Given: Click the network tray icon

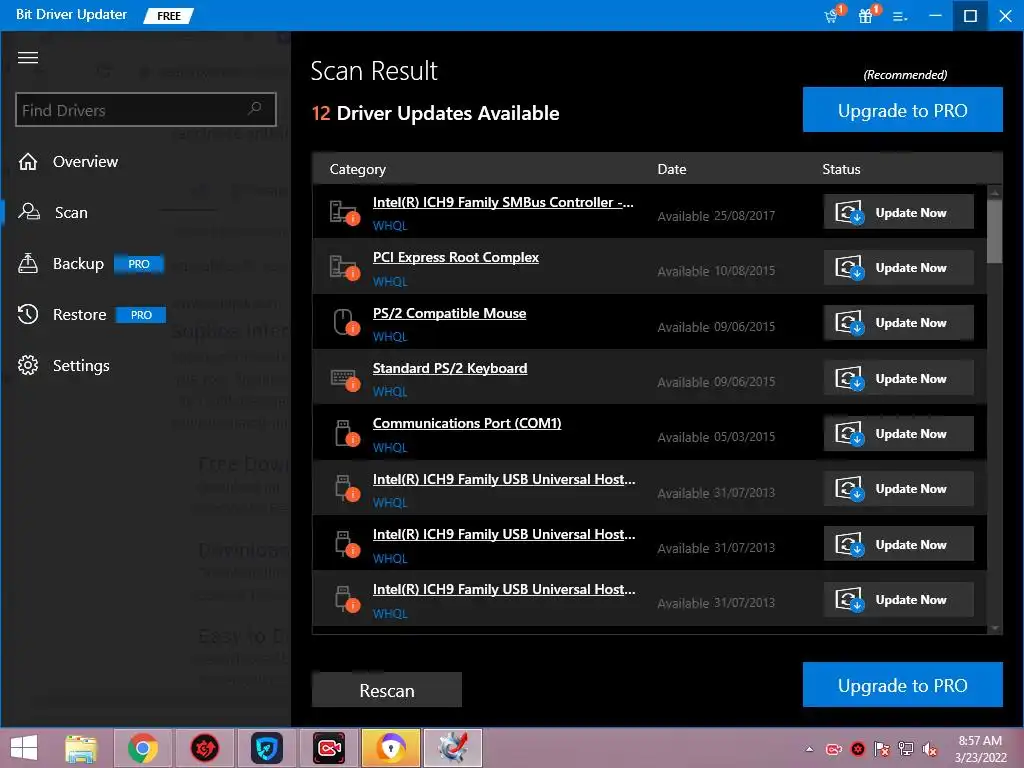Looking at the screenshot, I should (x=906, y=749).
